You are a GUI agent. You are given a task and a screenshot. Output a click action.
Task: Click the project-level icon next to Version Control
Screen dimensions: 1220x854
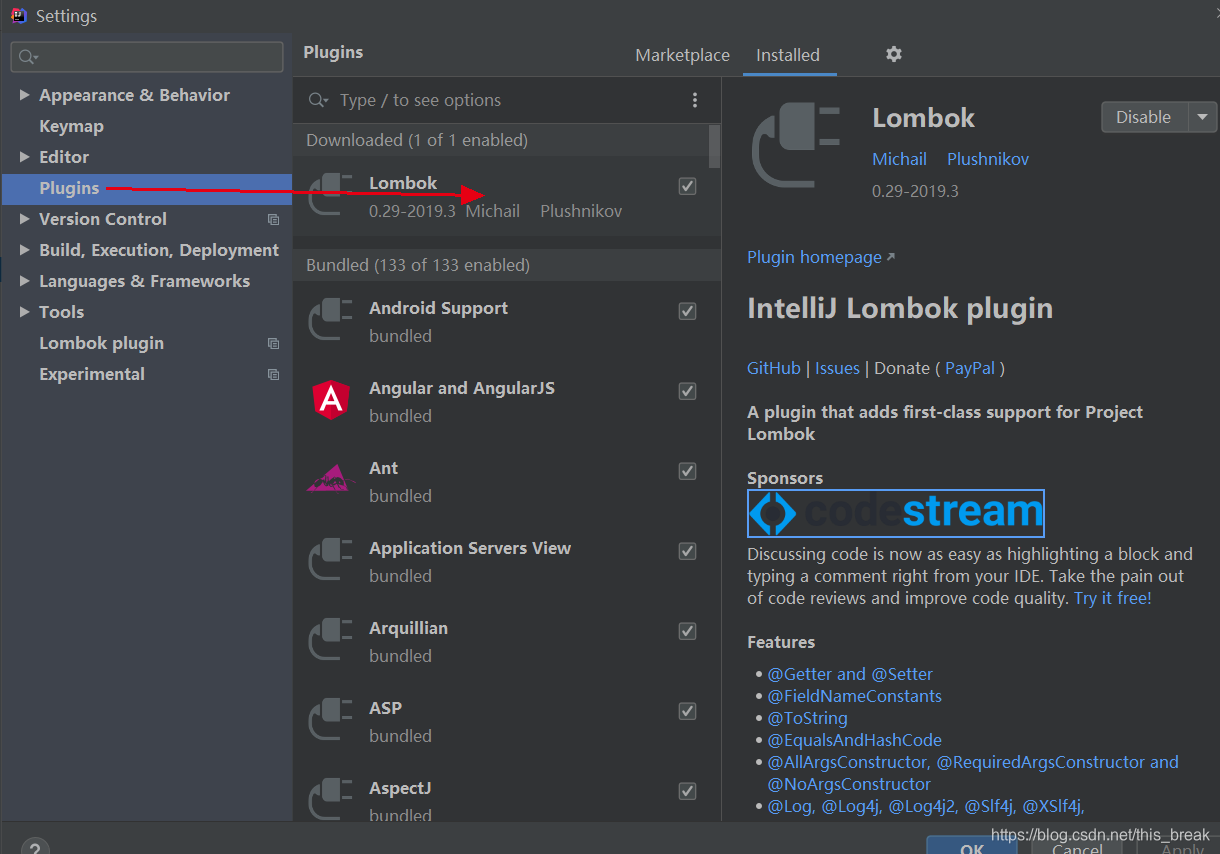tap(273, 219)
